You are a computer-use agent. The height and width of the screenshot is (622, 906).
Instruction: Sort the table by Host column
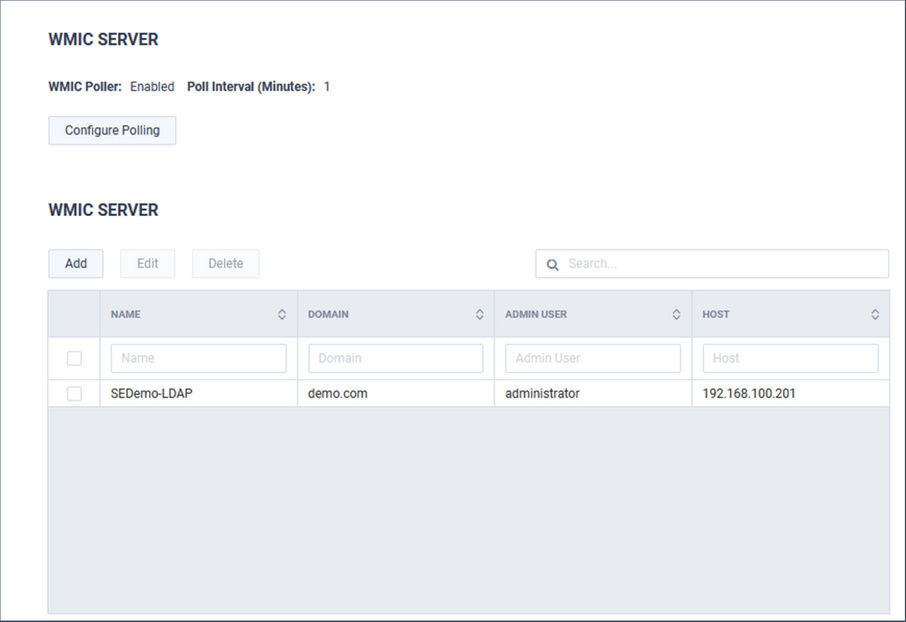[x=875, y=314]
